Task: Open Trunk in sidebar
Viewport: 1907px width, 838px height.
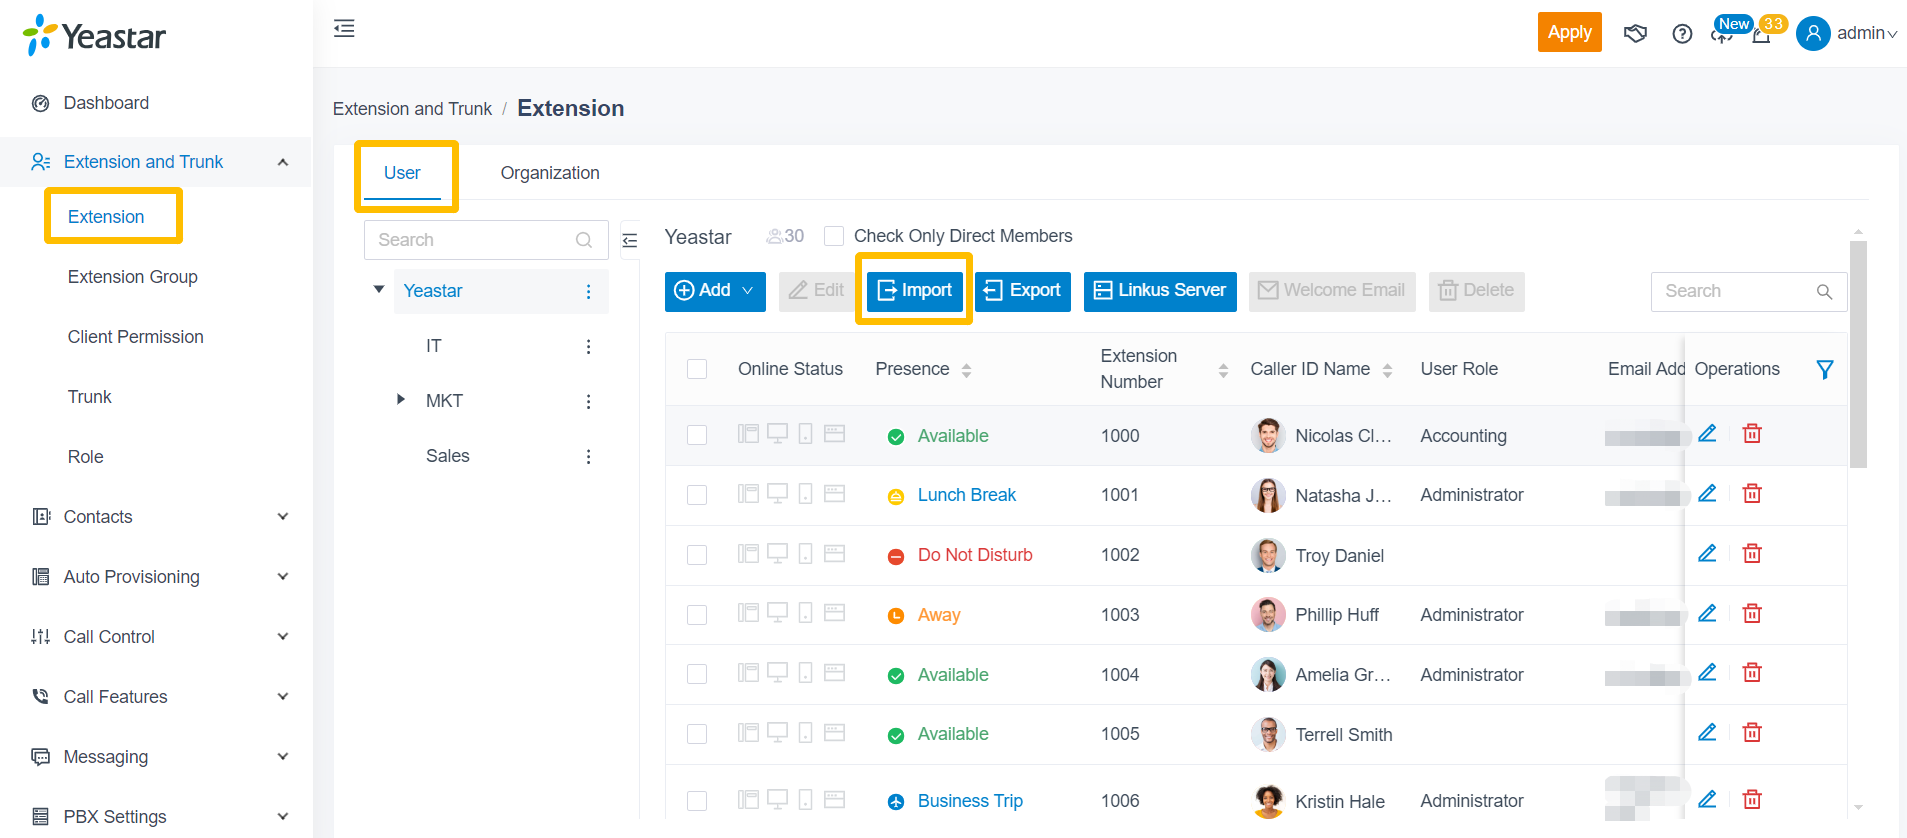Action: (x=89, y=397)
